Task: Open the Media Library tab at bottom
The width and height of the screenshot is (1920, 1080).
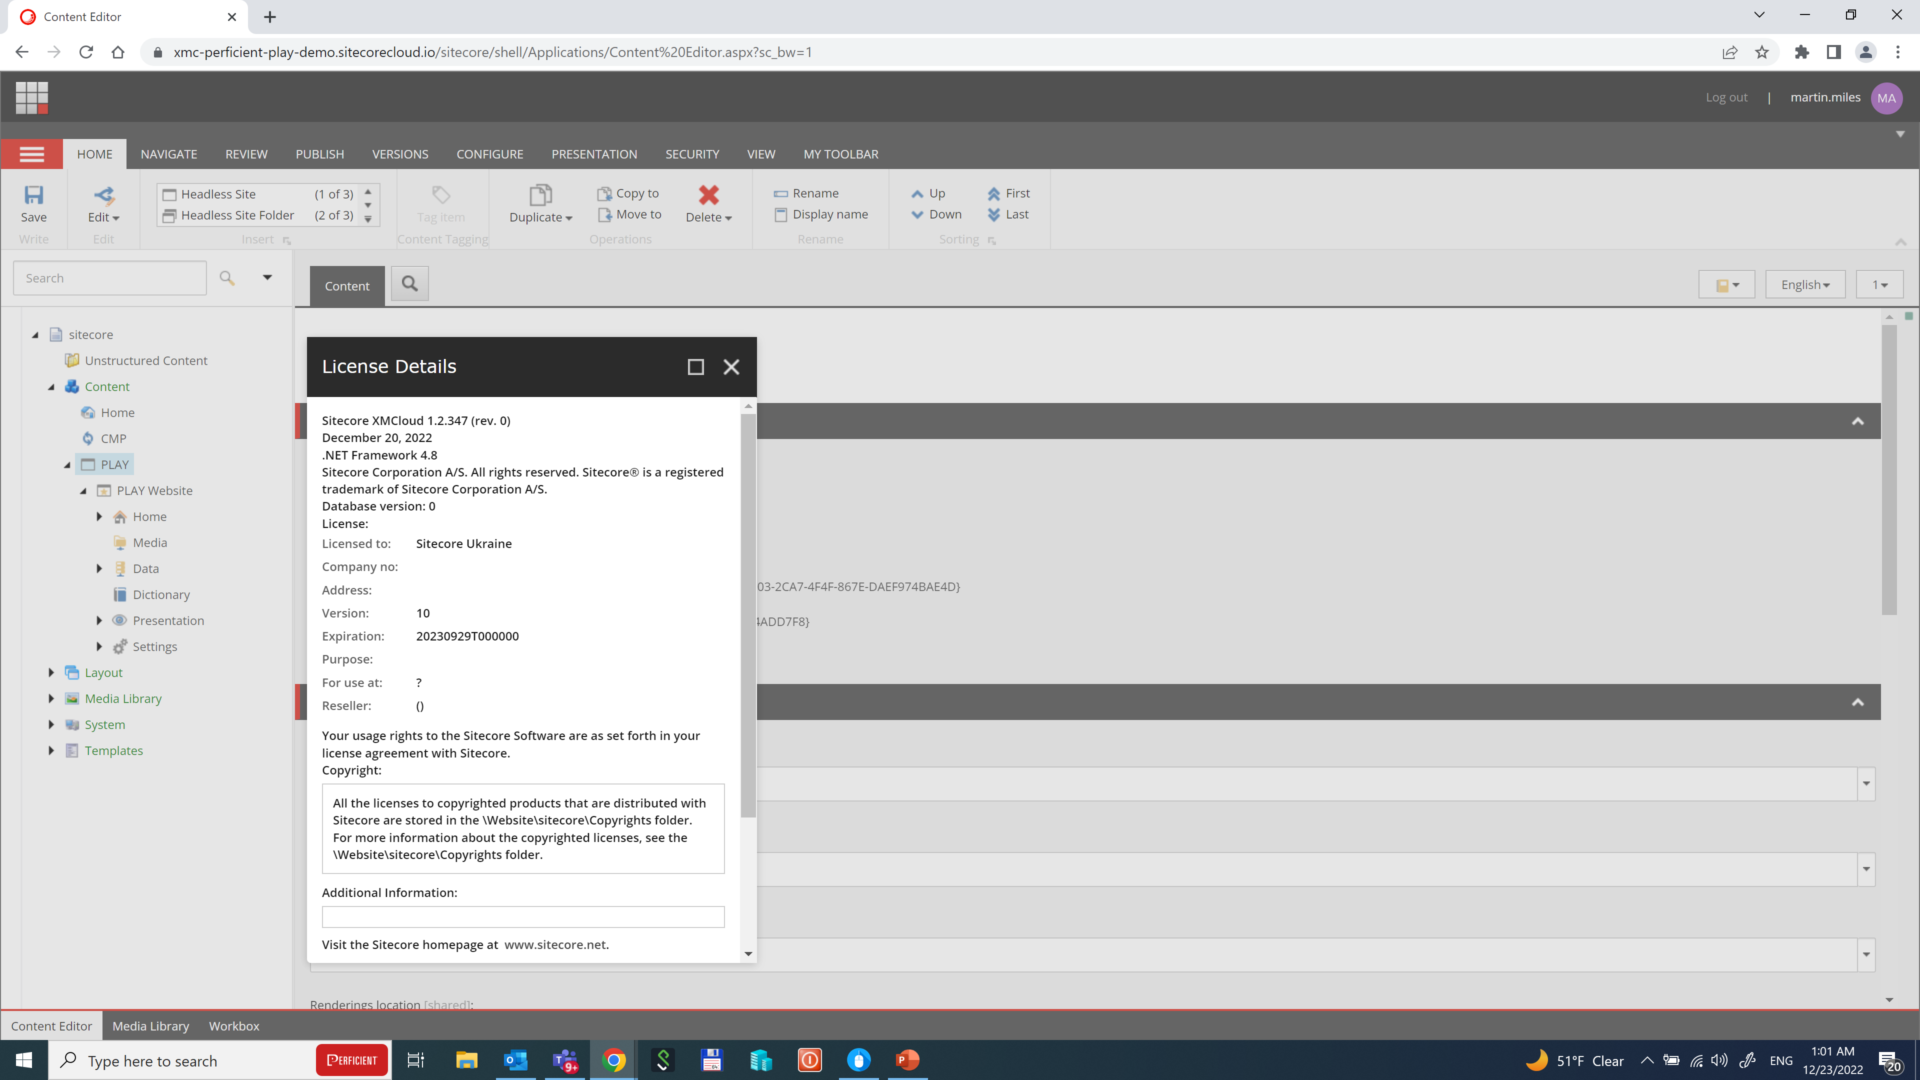Action: click(150, 1025)
